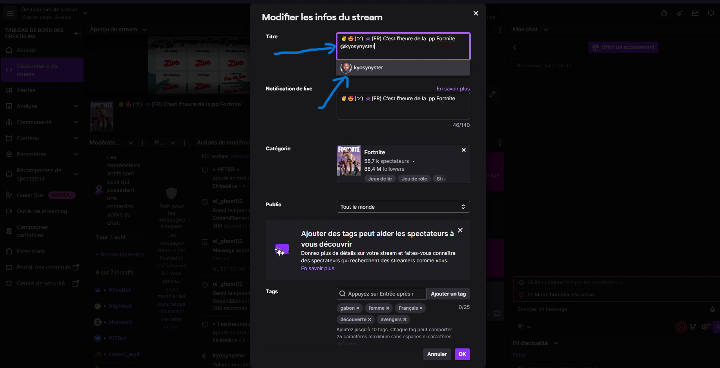Click the Ajouter un tag button
Viewport: 720px width, 368px height.
[x=448, y=294]
